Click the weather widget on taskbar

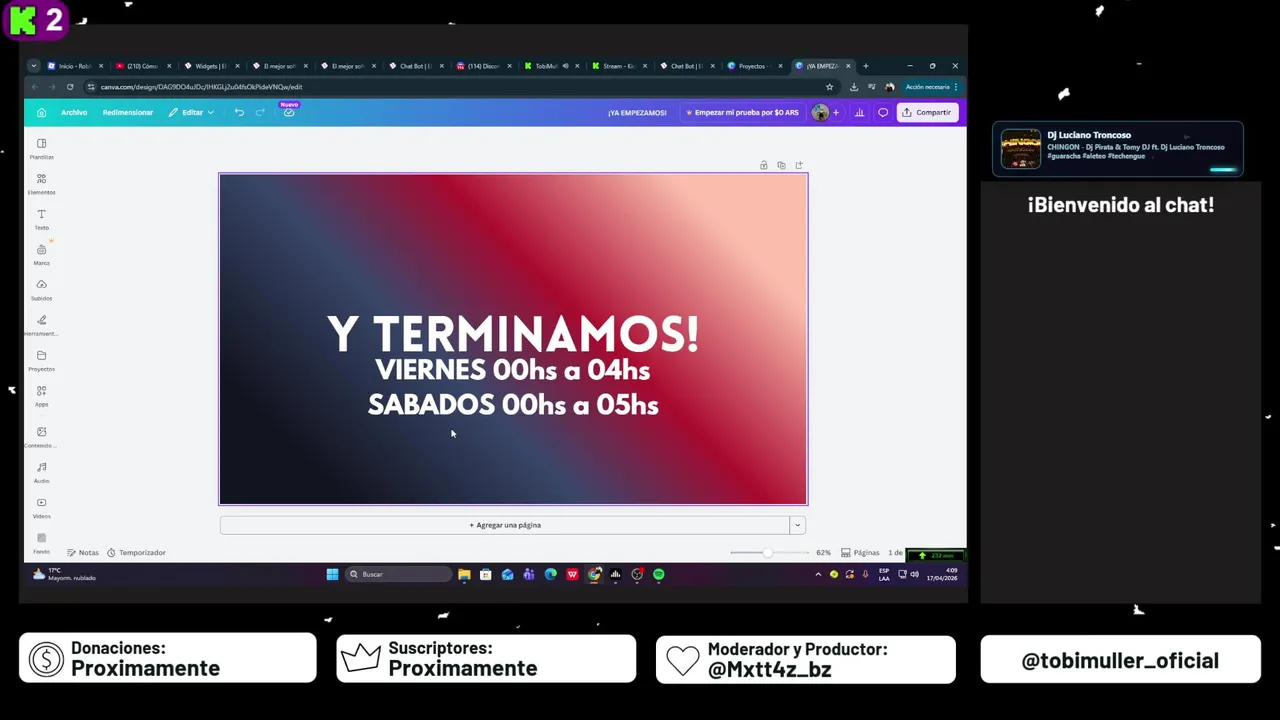click(65, 574)
